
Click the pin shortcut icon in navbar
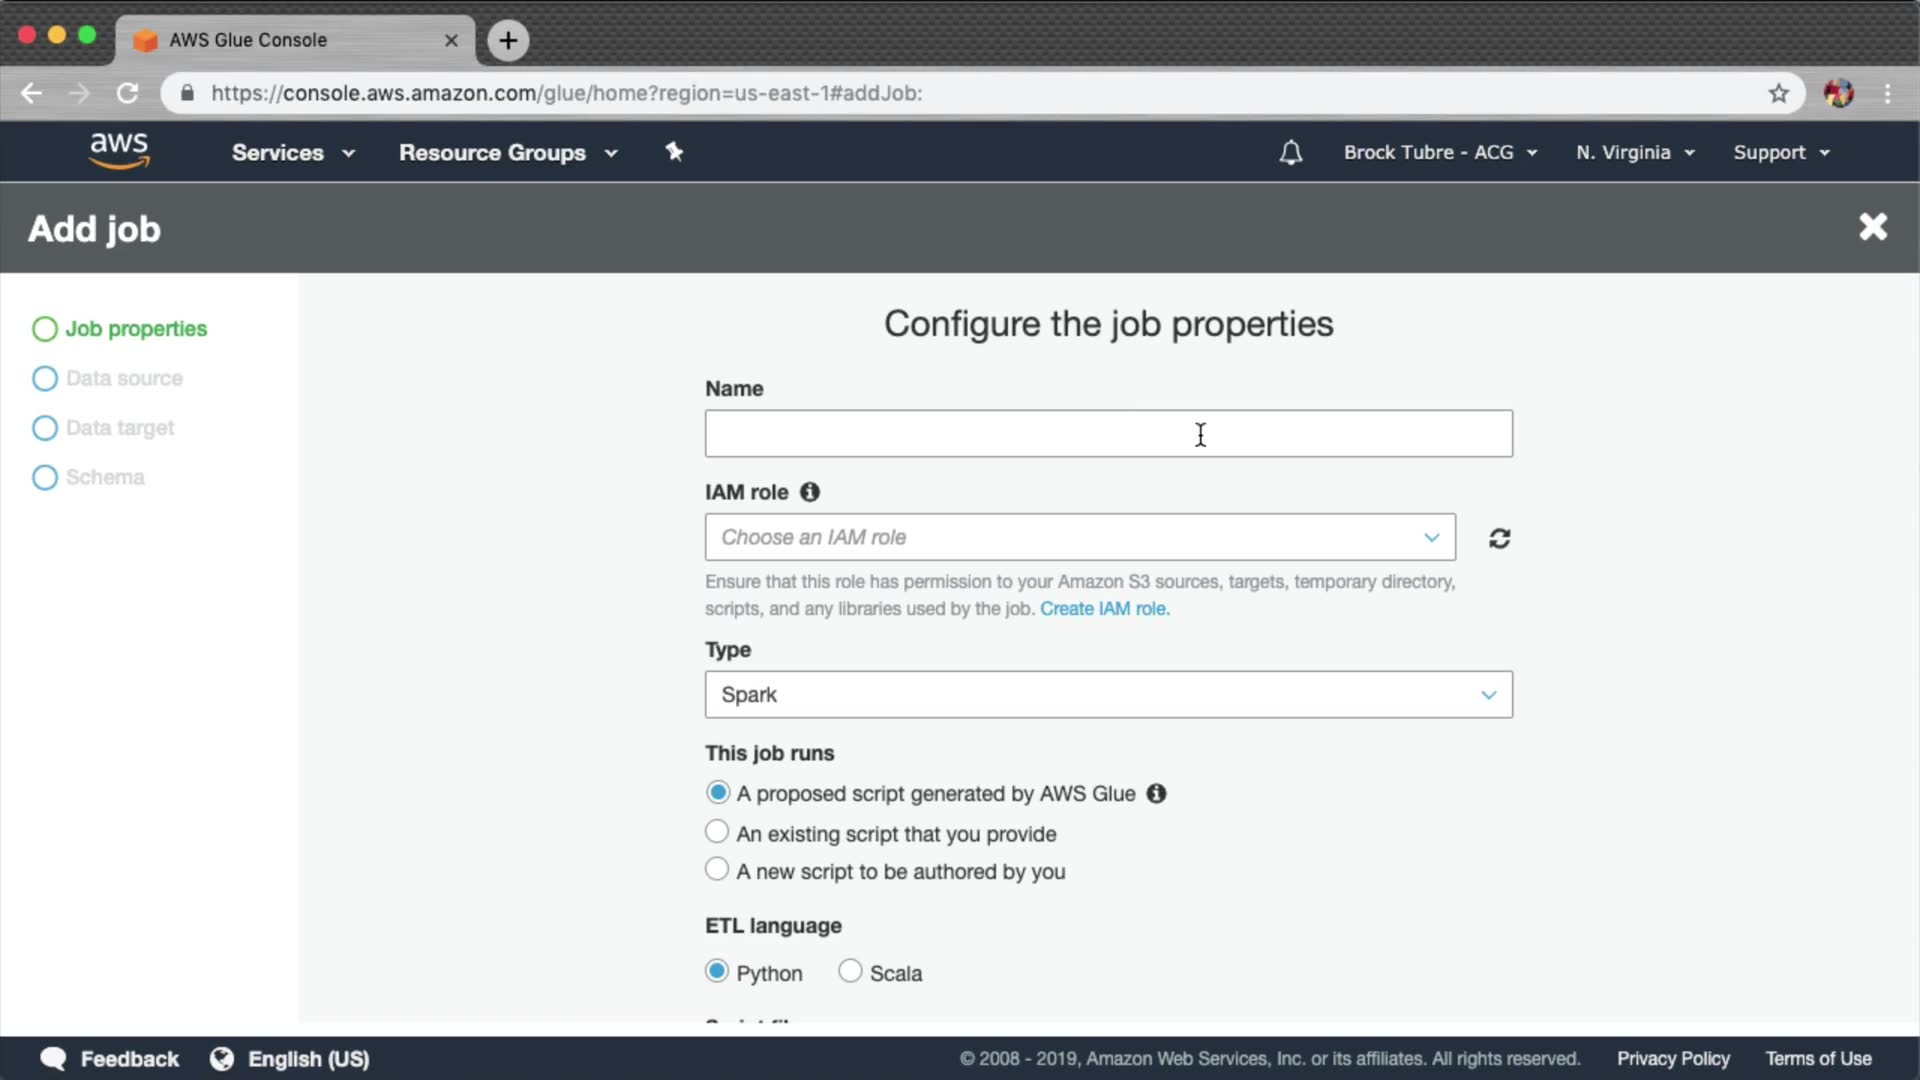(674, 152)
